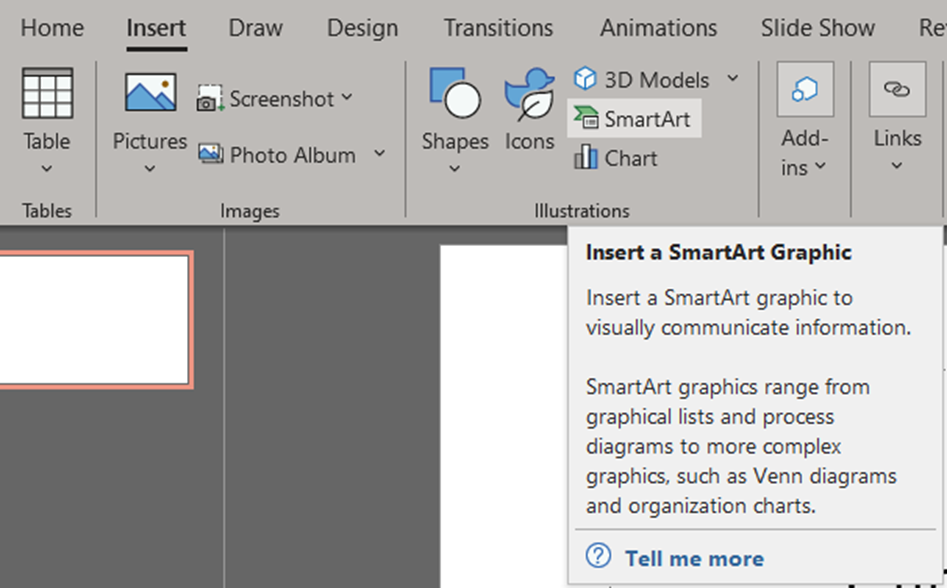The height and width of the screenshot is (588, 947).
Task: Select the Insert tab
Action: pos(156,28)
